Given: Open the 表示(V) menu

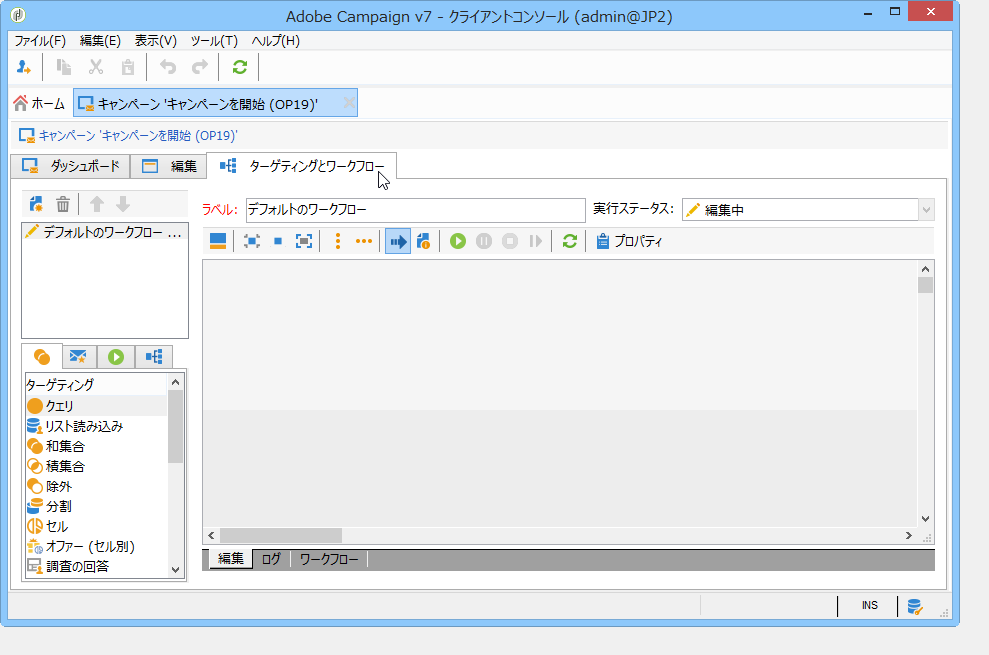Looking at the screenshot, I should [156, 41].
